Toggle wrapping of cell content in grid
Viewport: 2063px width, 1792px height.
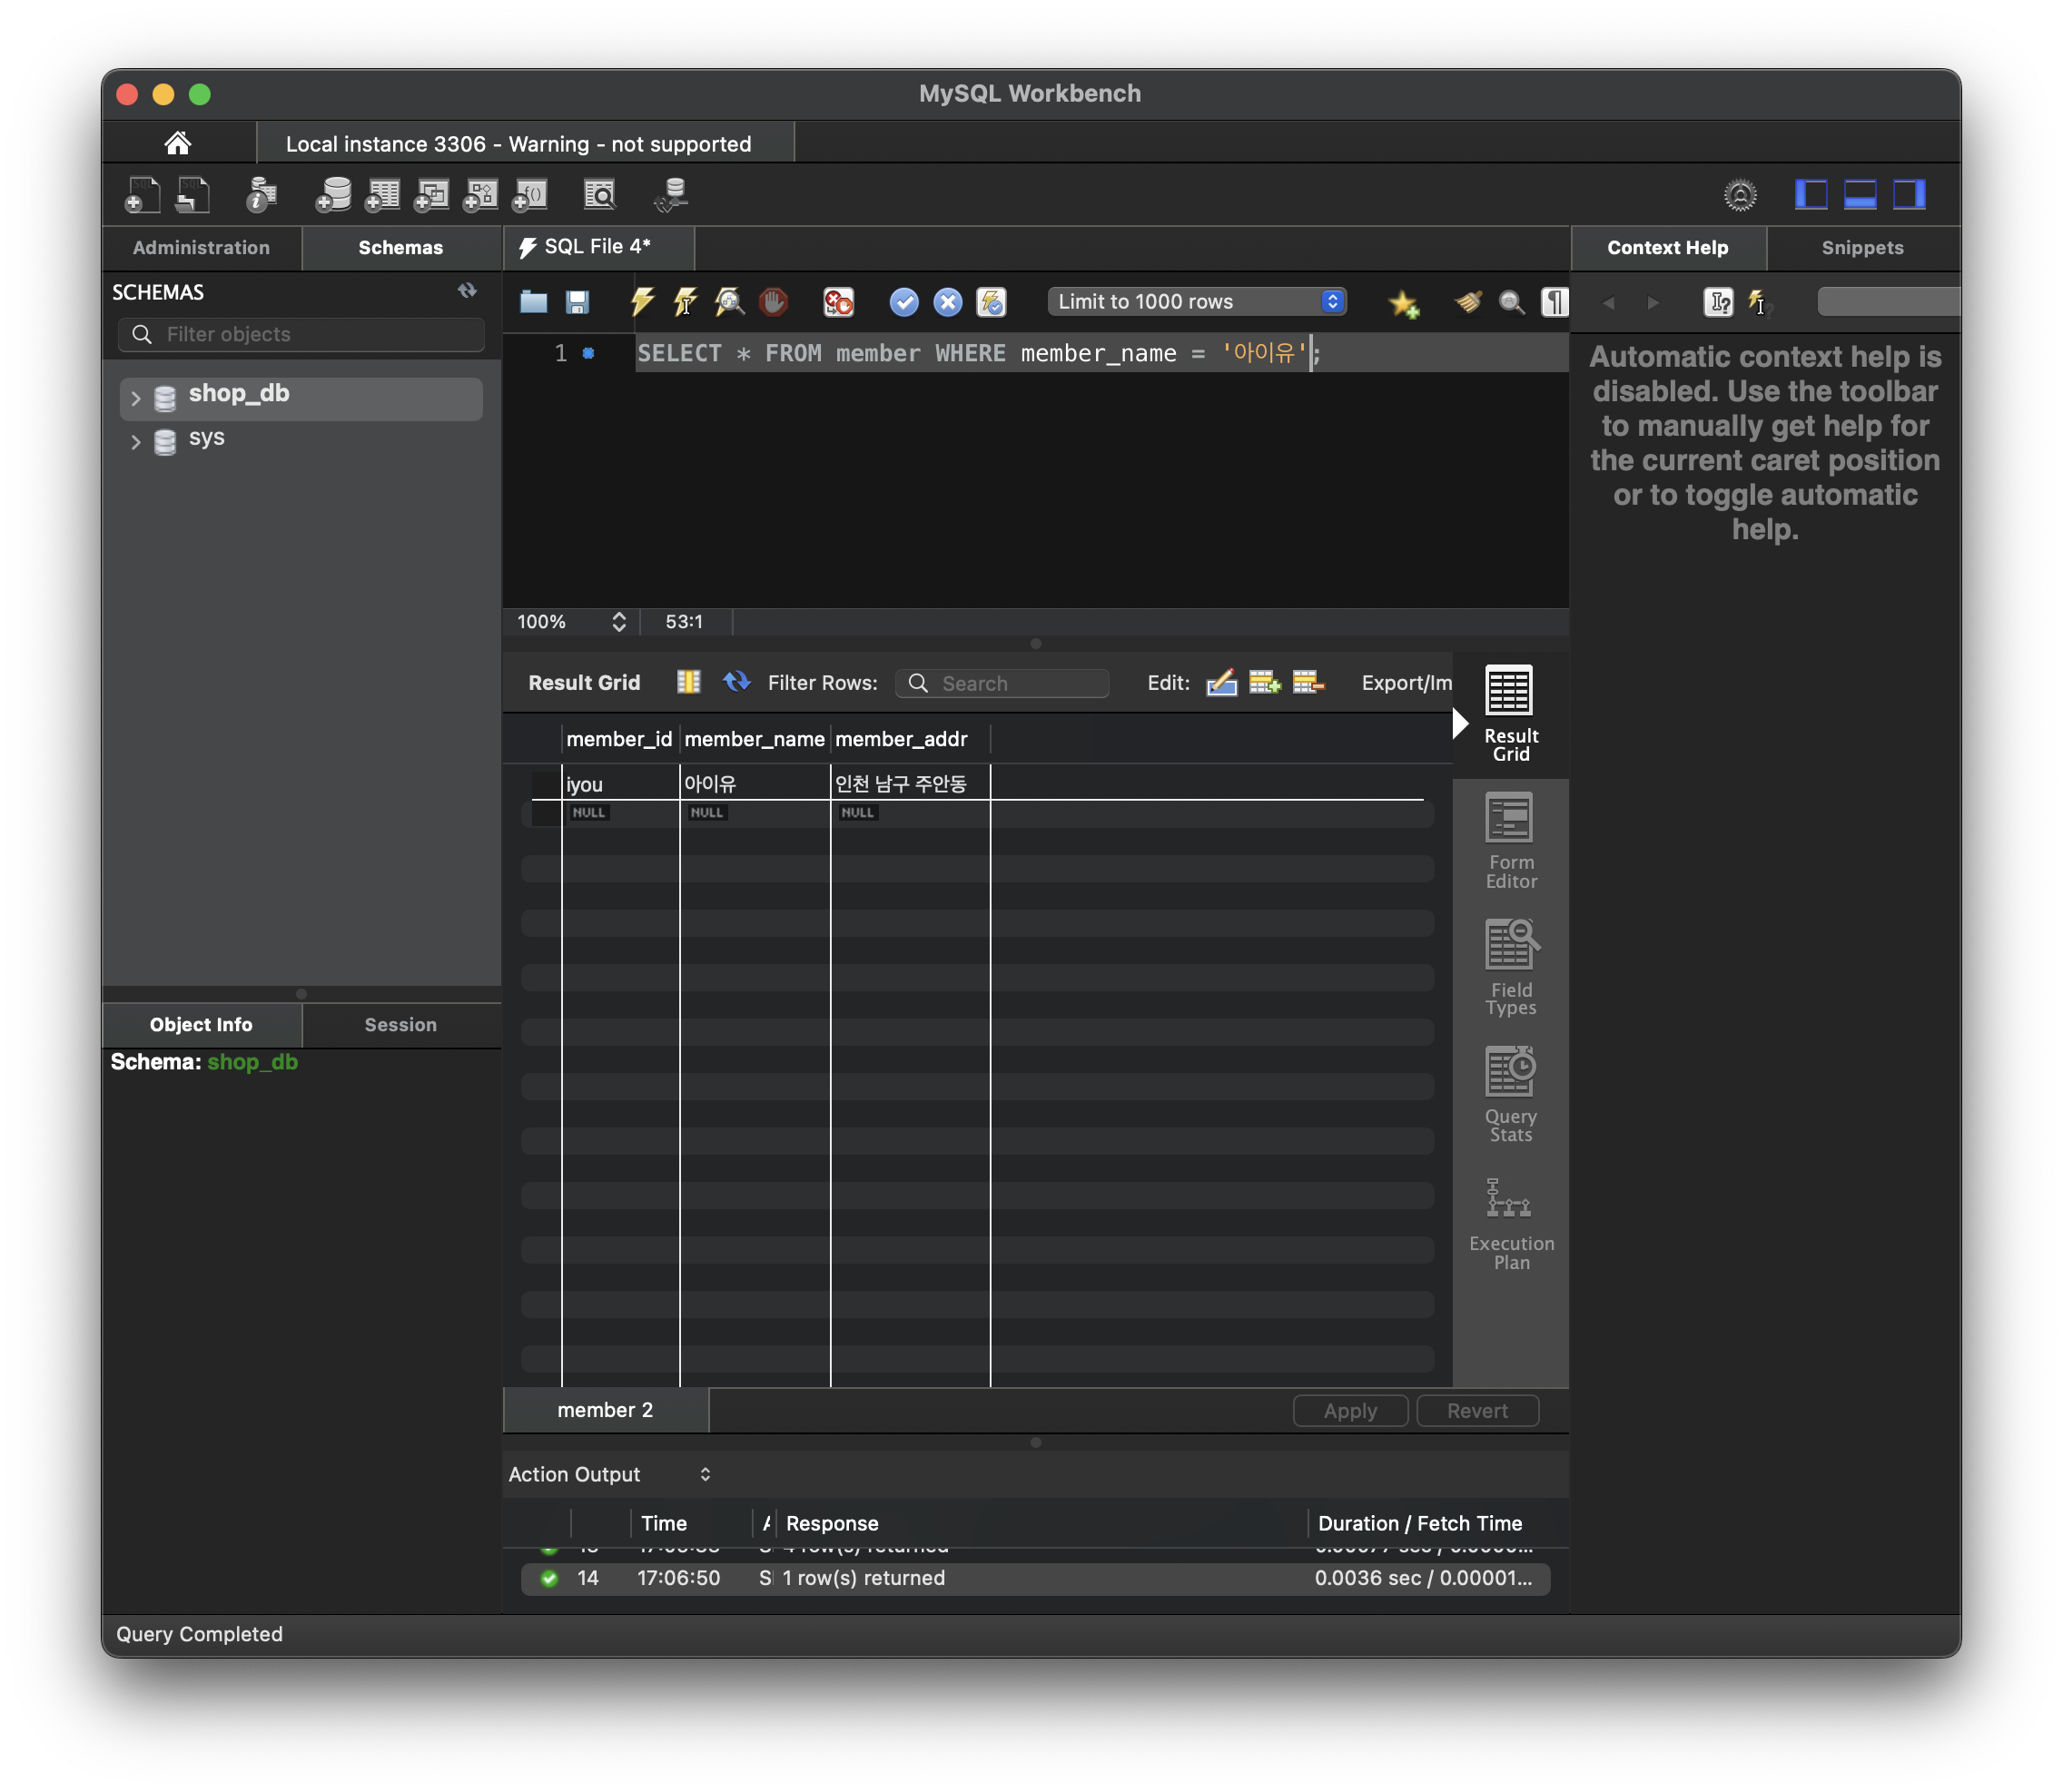(689, 682)
